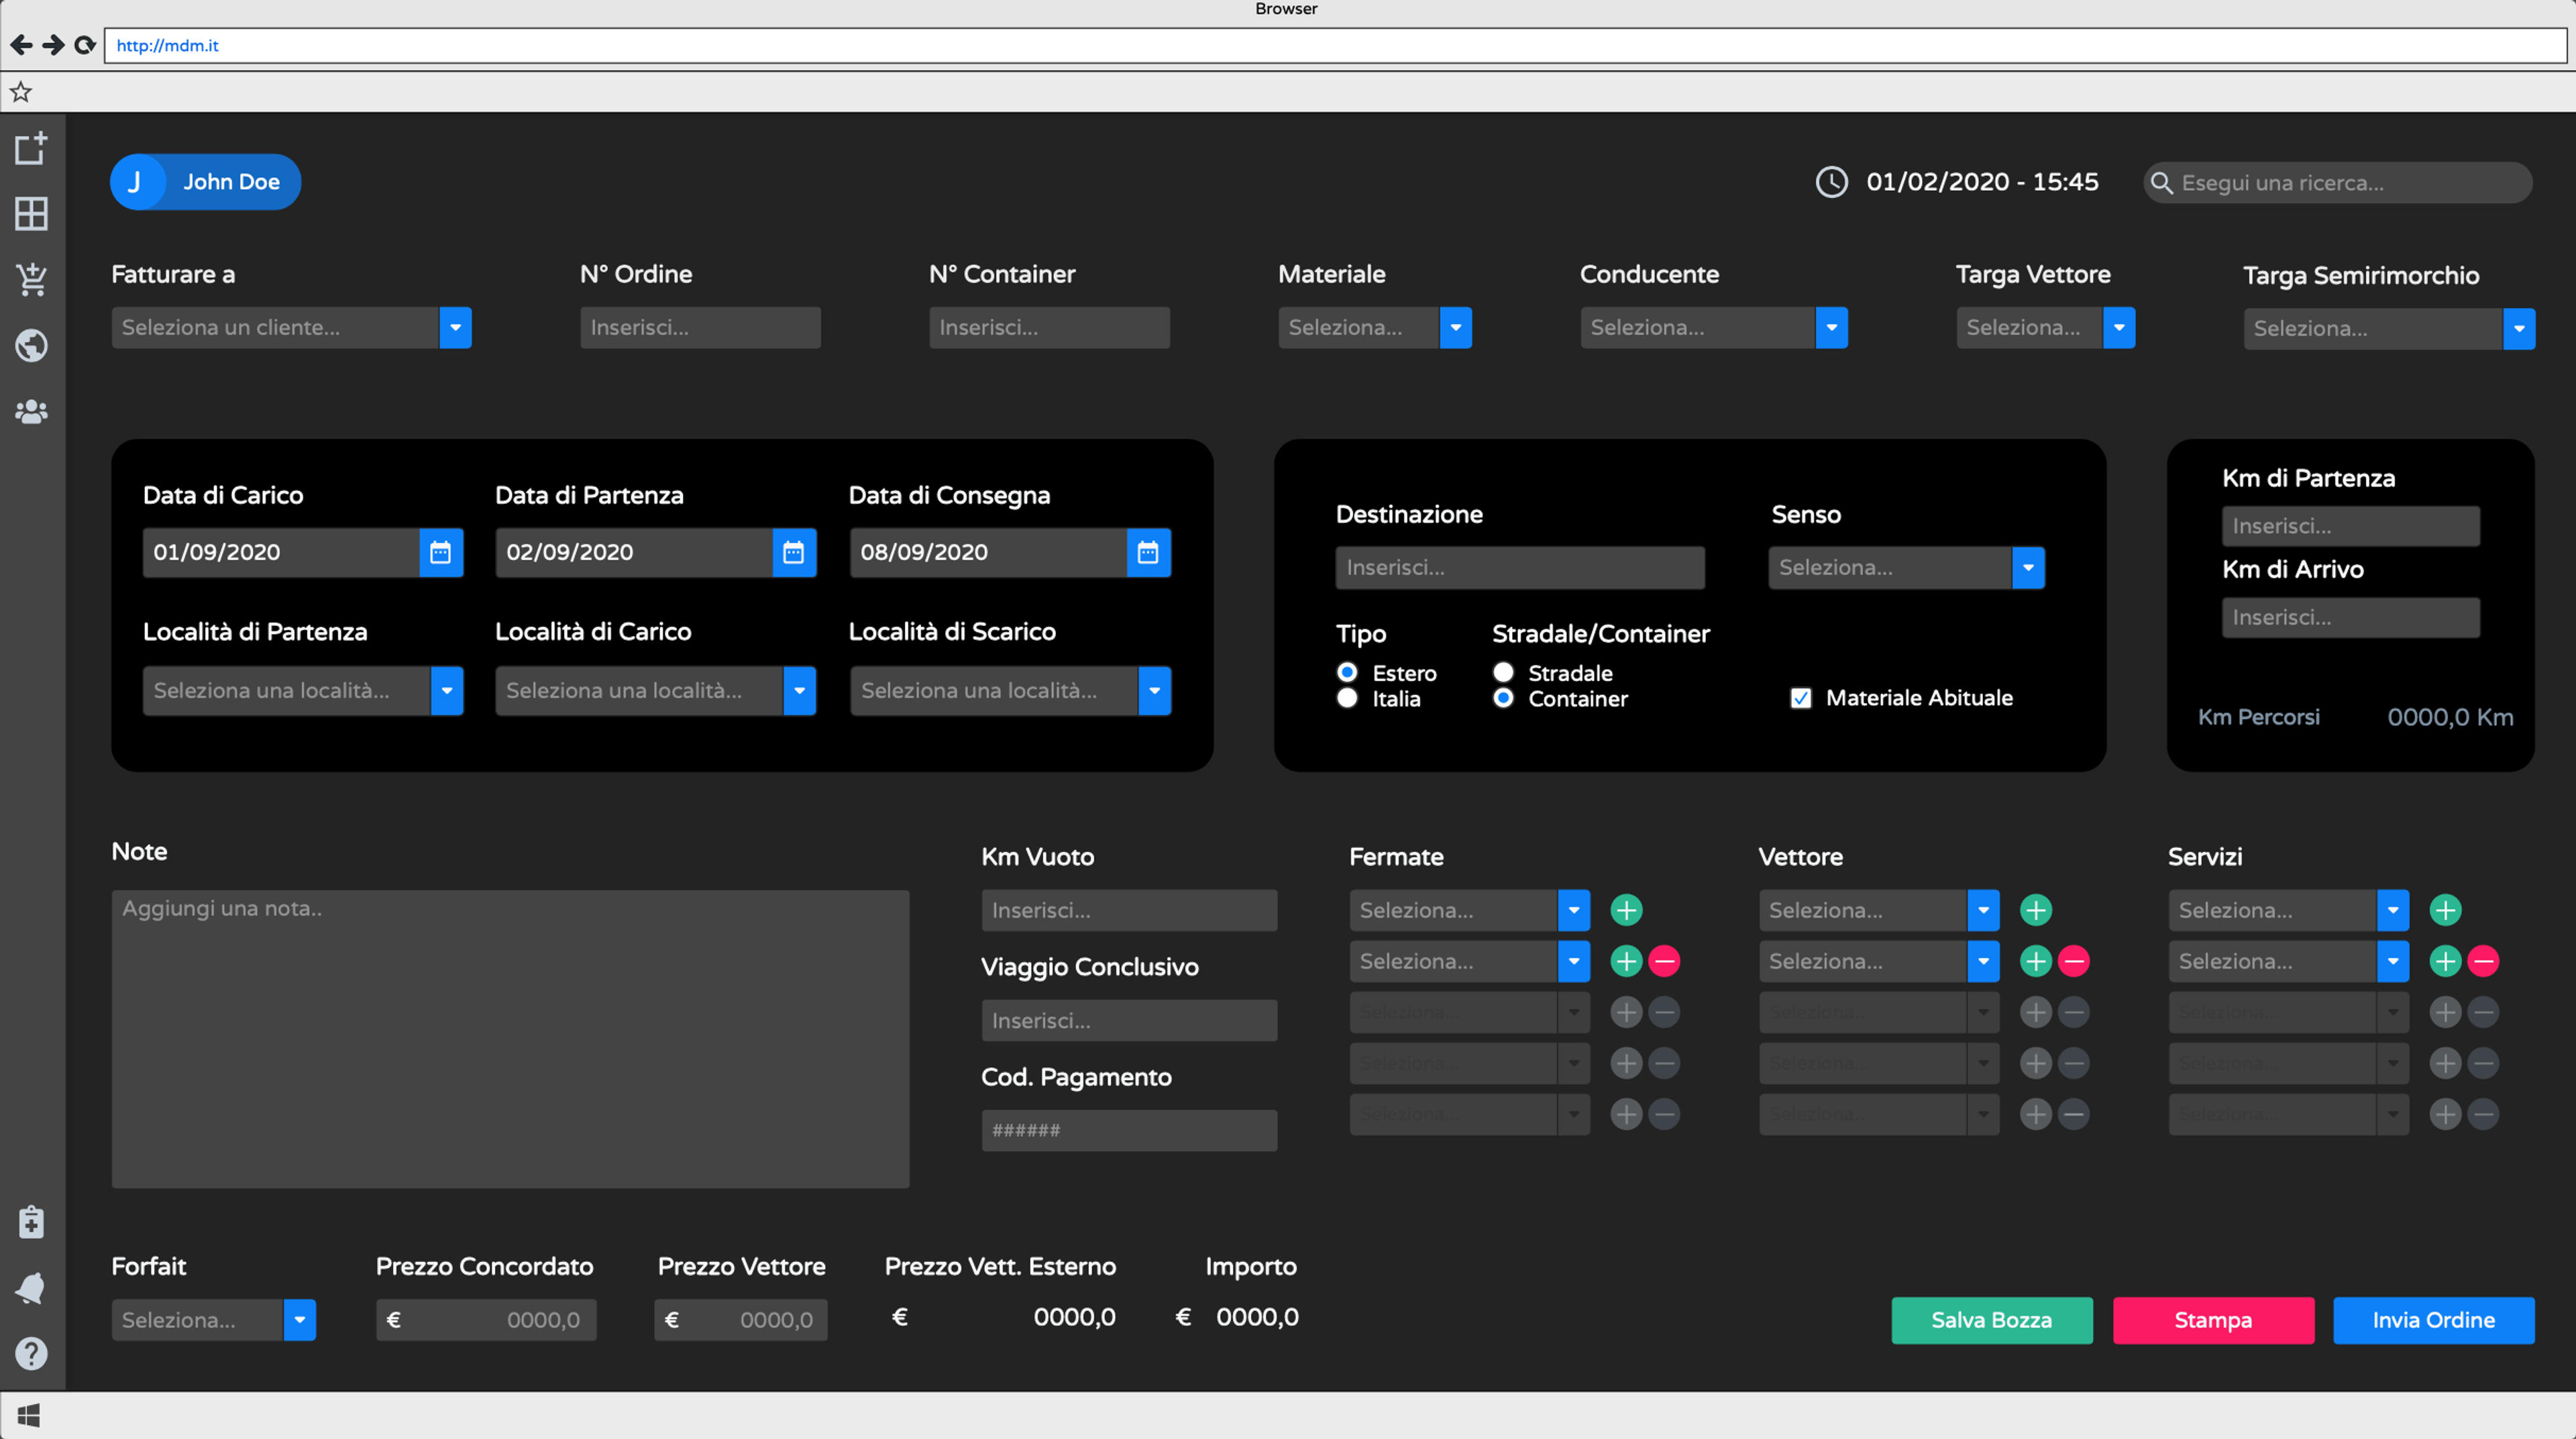Viewport: 2576px width, 1439px height.
Task: Open calendar for Data di Consegna
Action: 1148,552
